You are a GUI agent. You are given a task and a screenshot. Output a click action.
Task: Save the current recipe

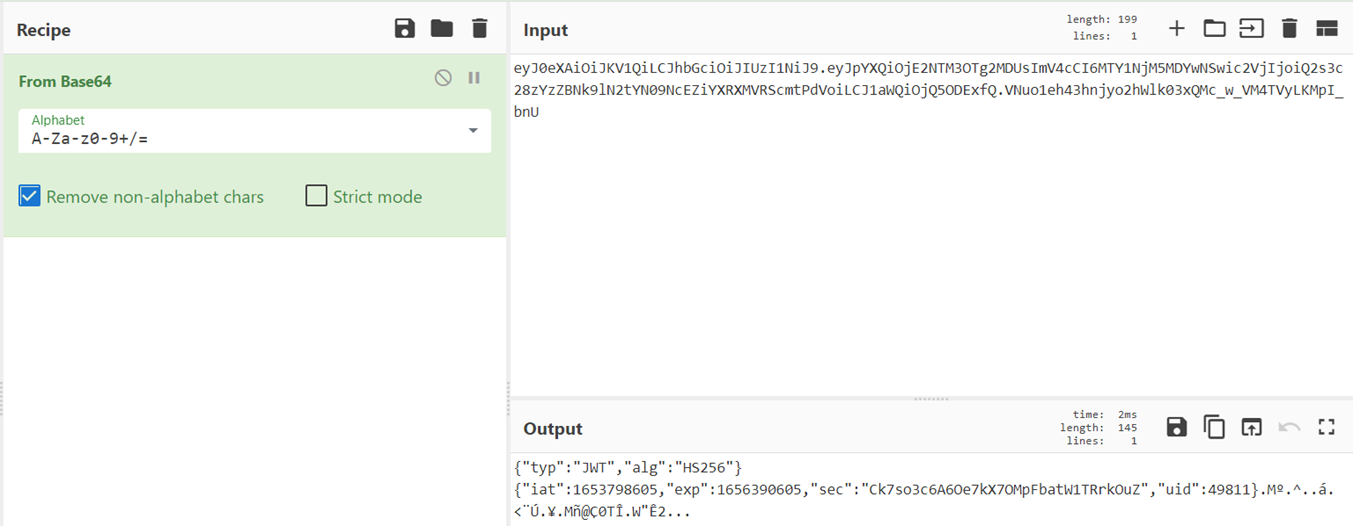point(404,28)
